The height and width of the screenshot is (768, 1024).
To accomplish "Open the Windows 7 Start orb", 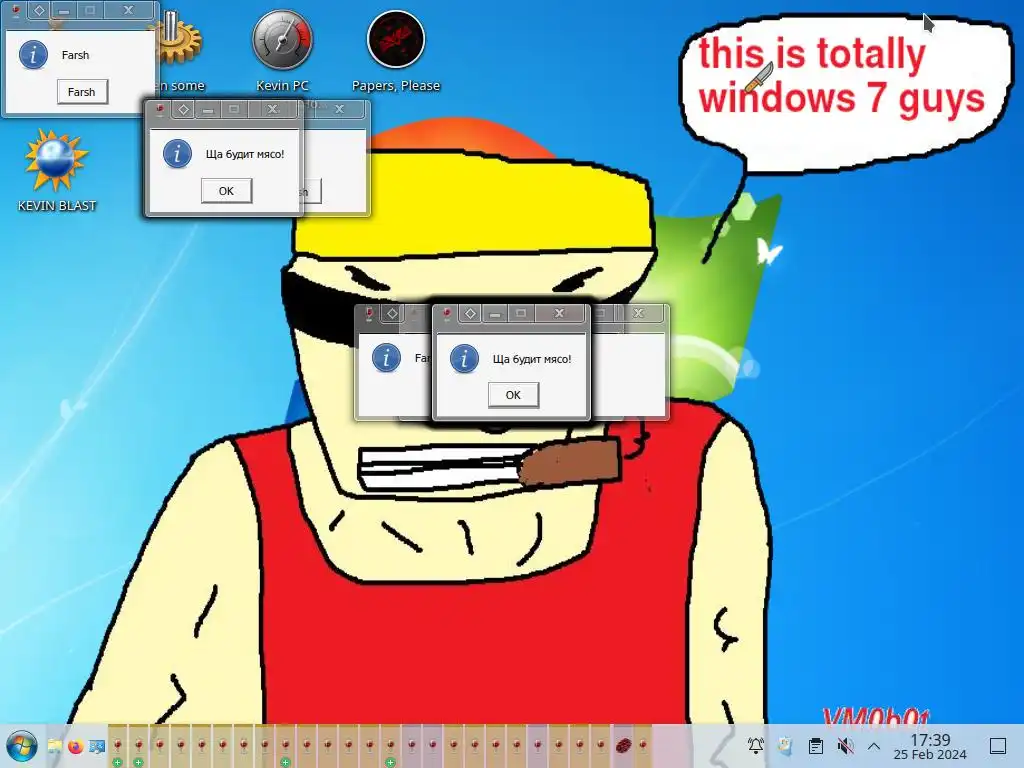I will [x=22, y=746].
